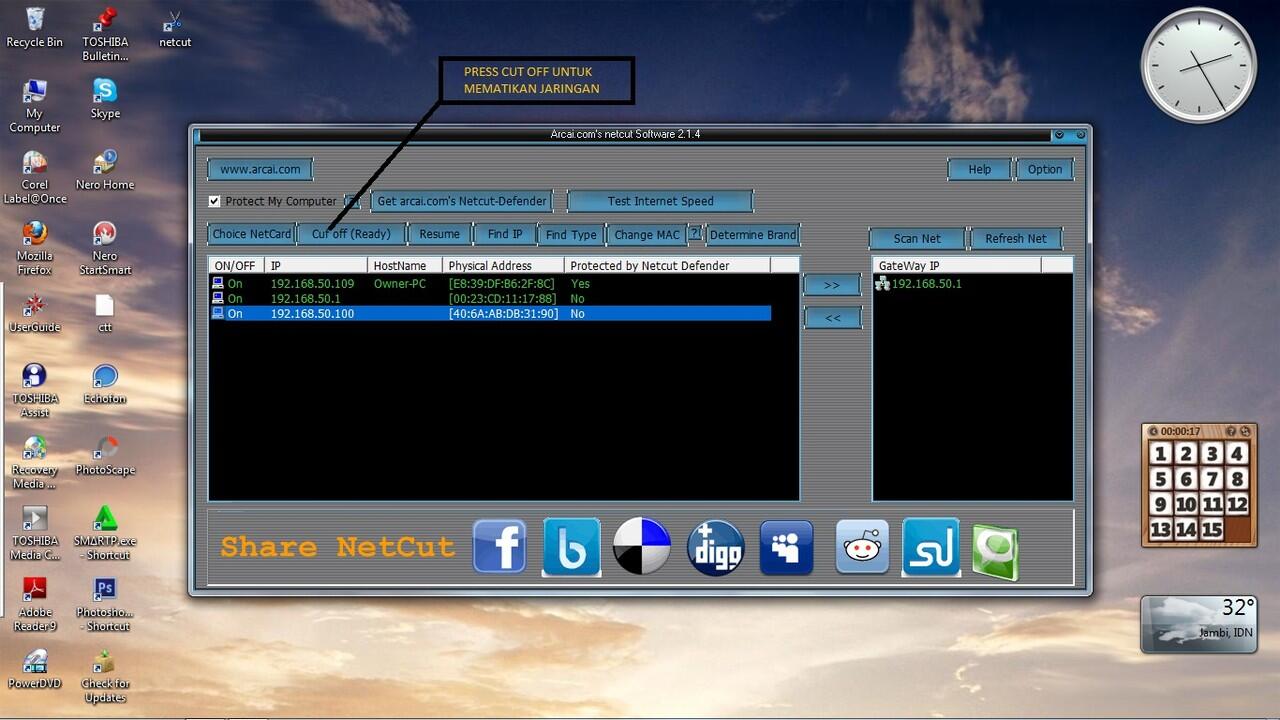Open the Photoshop shortcut icon

(105, 603)
